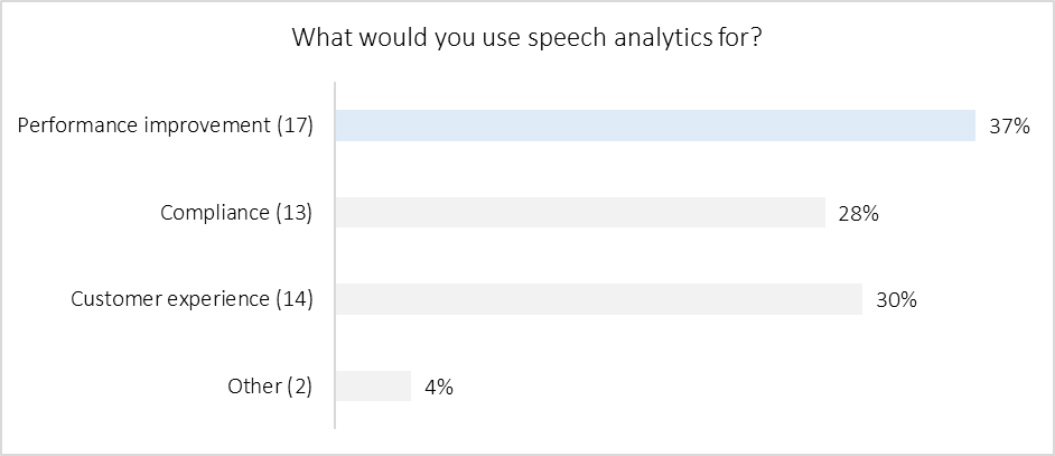The width and height of the screenshot is (1055, 456).
Task: Click the chart title about speech analytics
Action: tap(527, 39)
